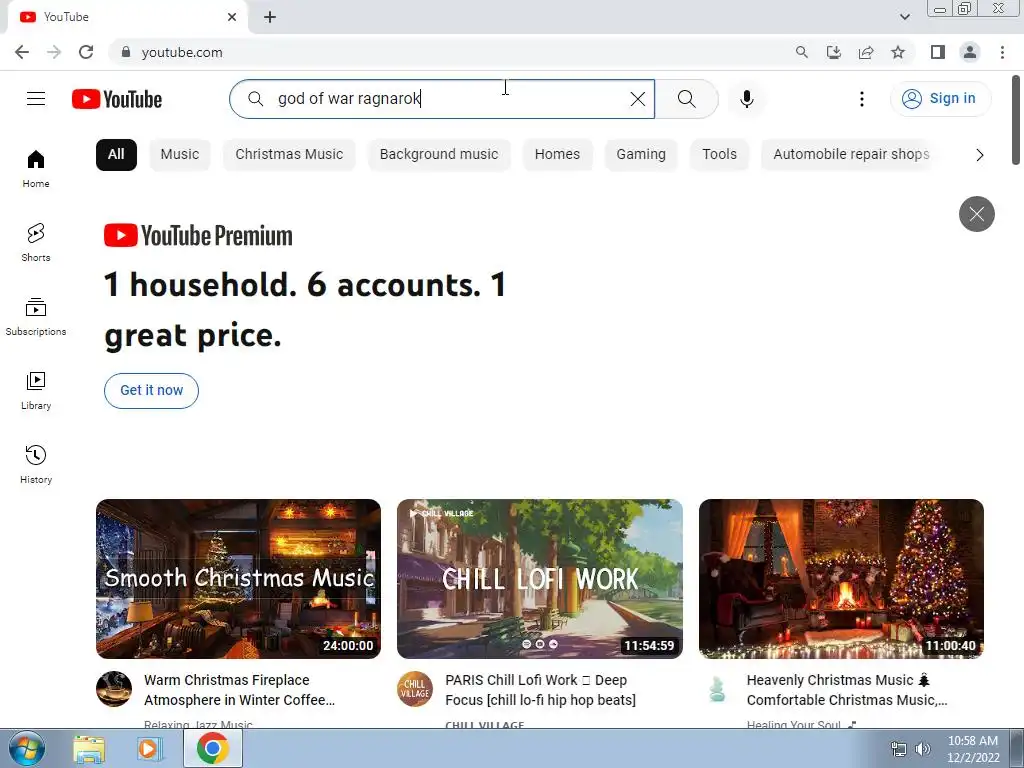Close the YouTube browser tab

point(232,17)
